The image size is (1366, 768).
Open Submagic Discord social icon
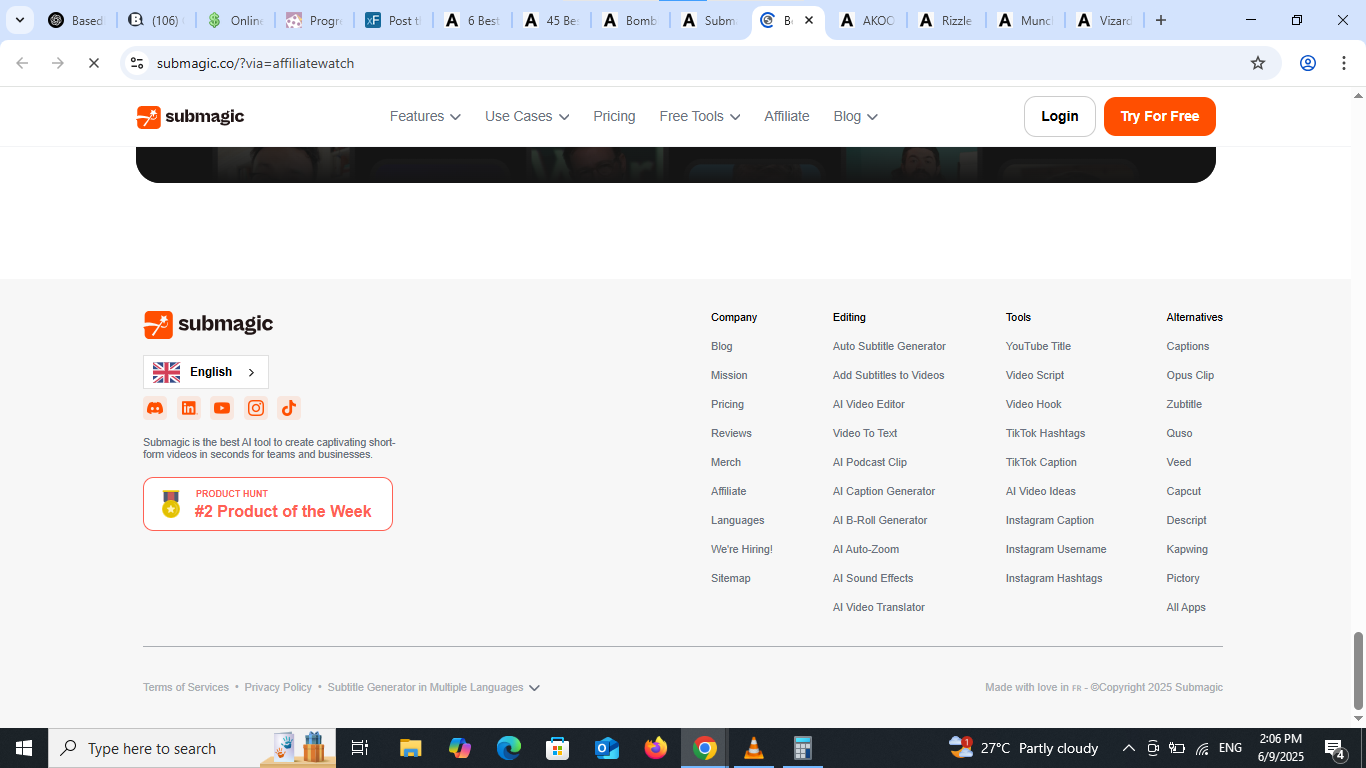(x=155, y=408)
